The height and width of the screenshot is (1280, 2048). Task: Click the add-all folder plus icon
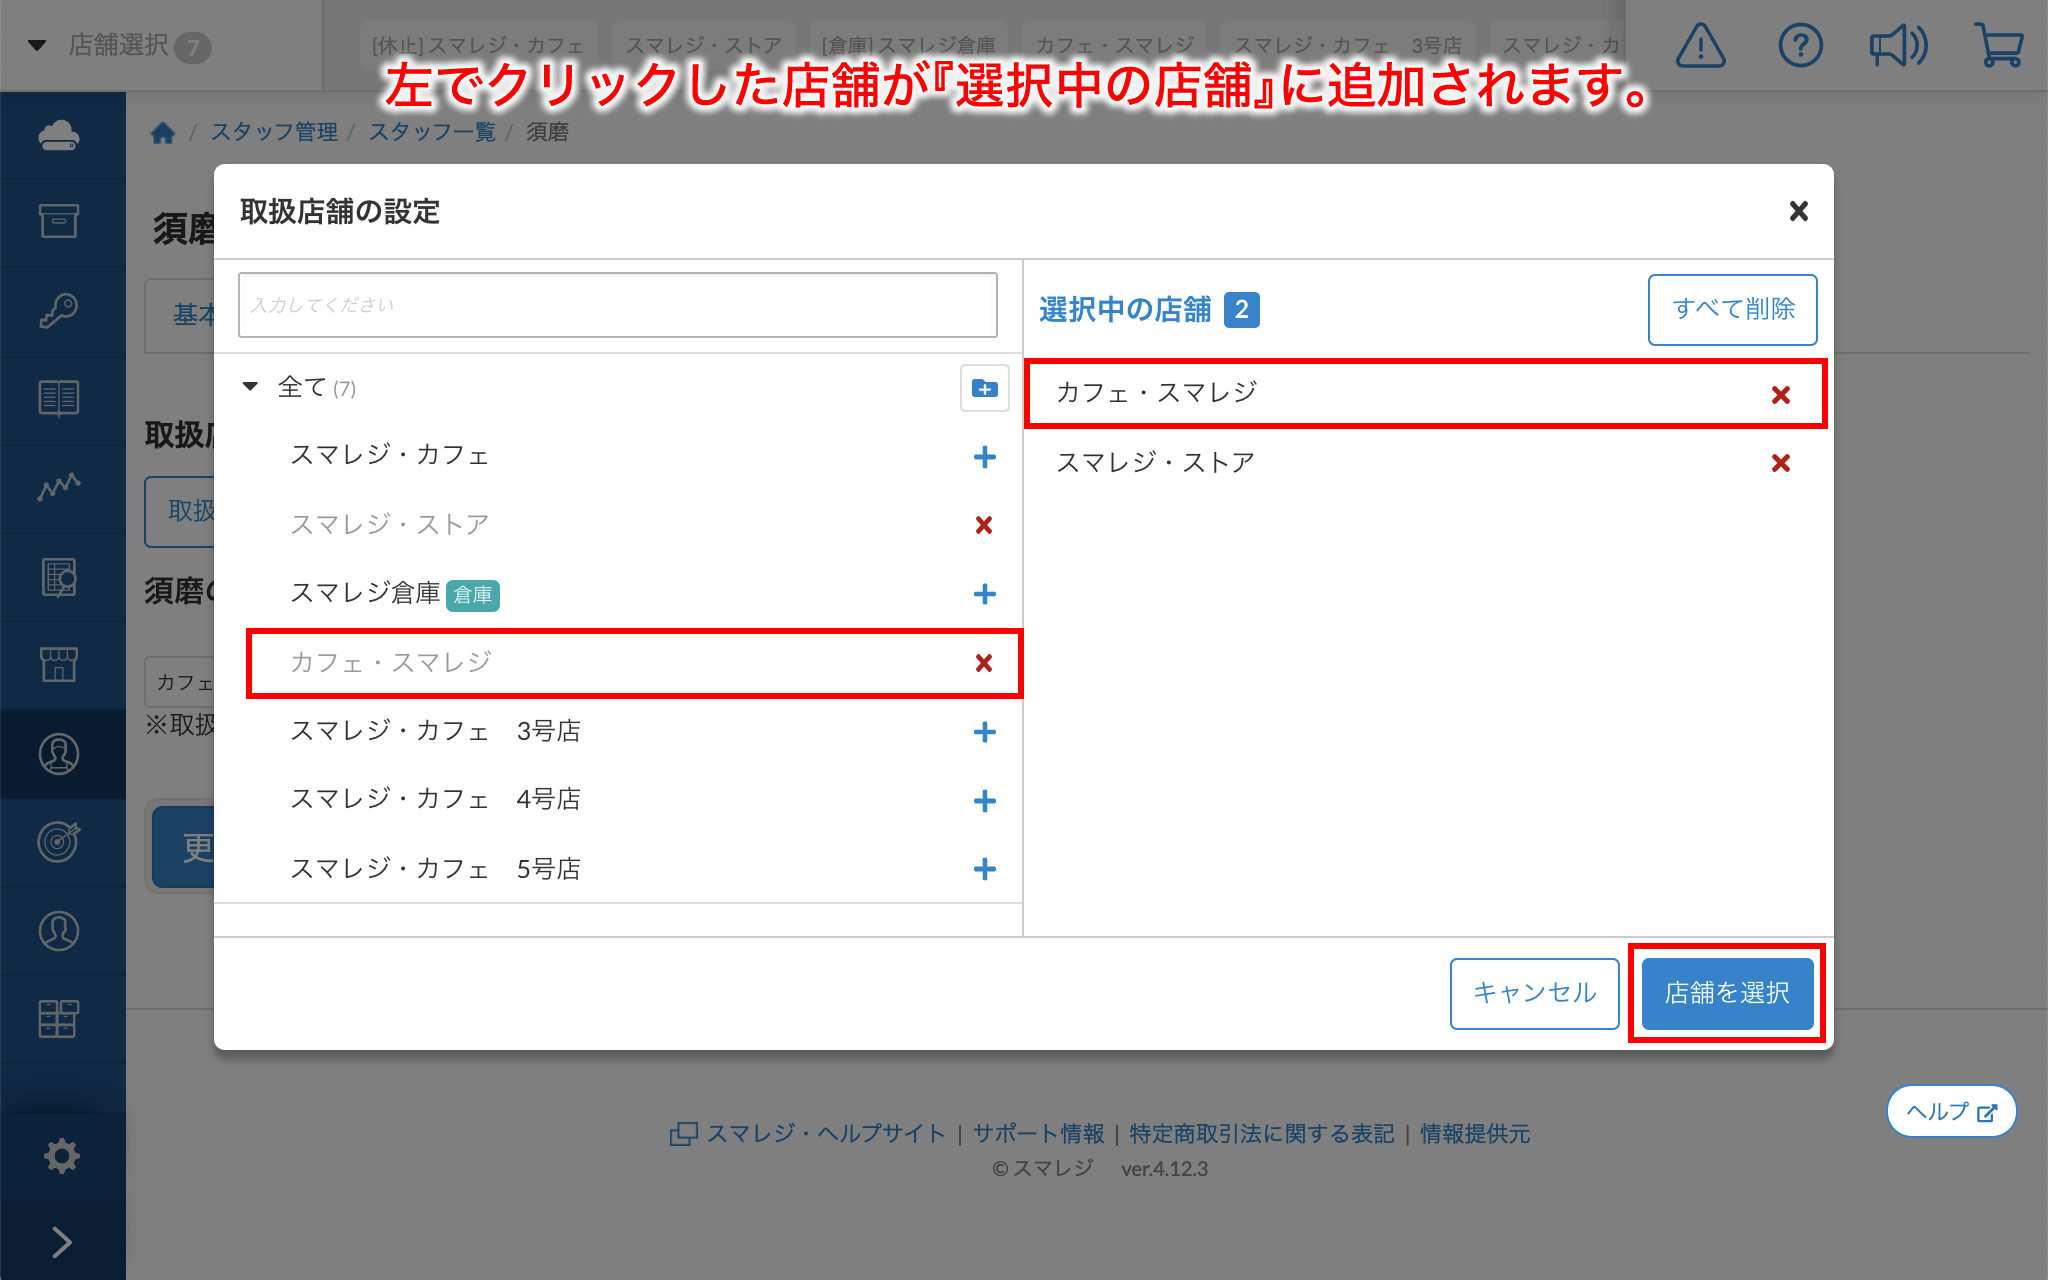tap(985, 388)
